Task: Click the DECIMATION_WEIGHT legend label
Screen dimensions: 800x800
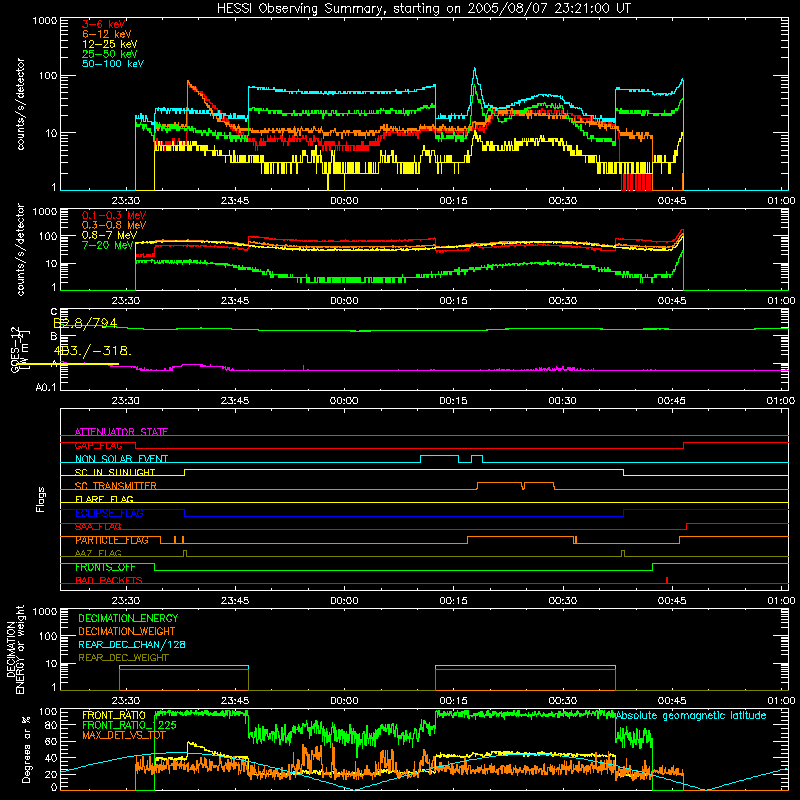Action: pos(127,632)
